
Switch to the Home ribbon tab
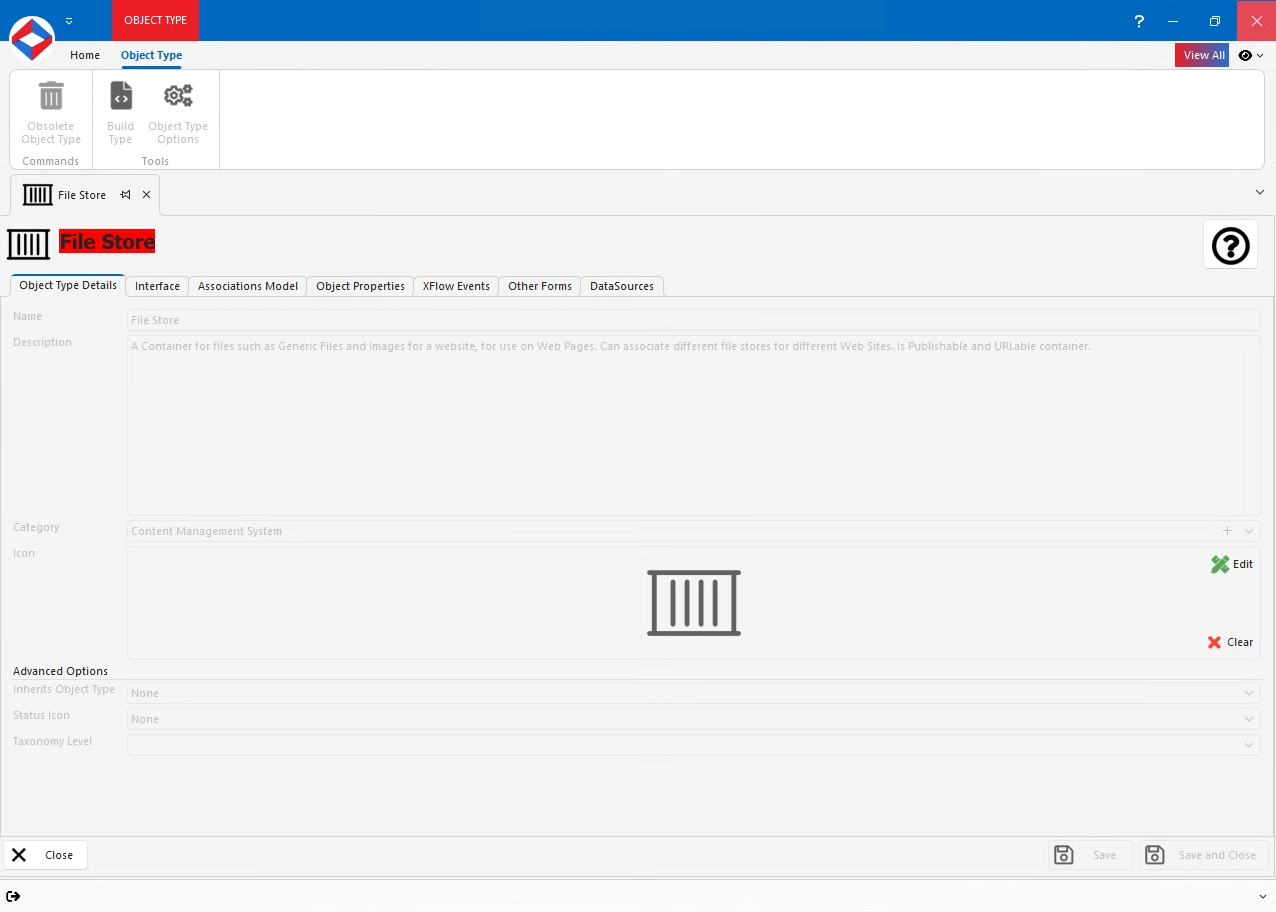click(x=84, y=55)
